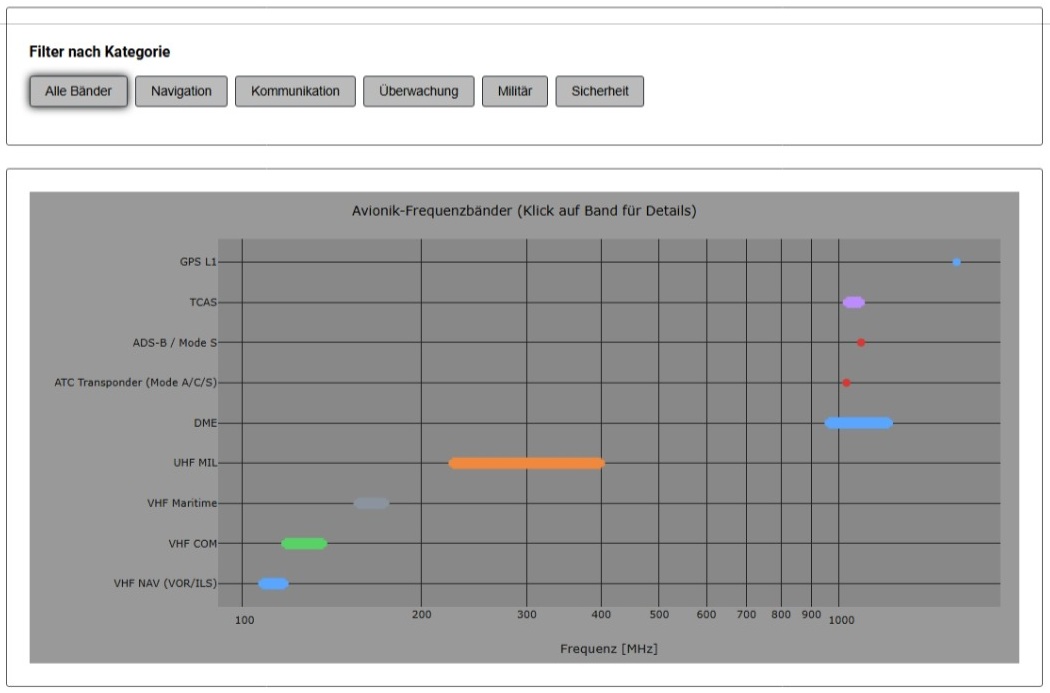This screenshot has height=693, width=1050.
Task: Select the gray VHF Maritime band
Action: pyautogui.click(x=371, y=503)
